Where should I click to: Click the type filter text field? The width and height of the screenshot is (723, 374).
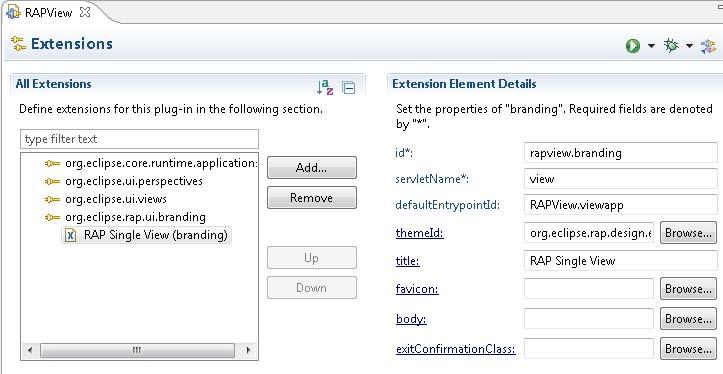tap(139, 139)
